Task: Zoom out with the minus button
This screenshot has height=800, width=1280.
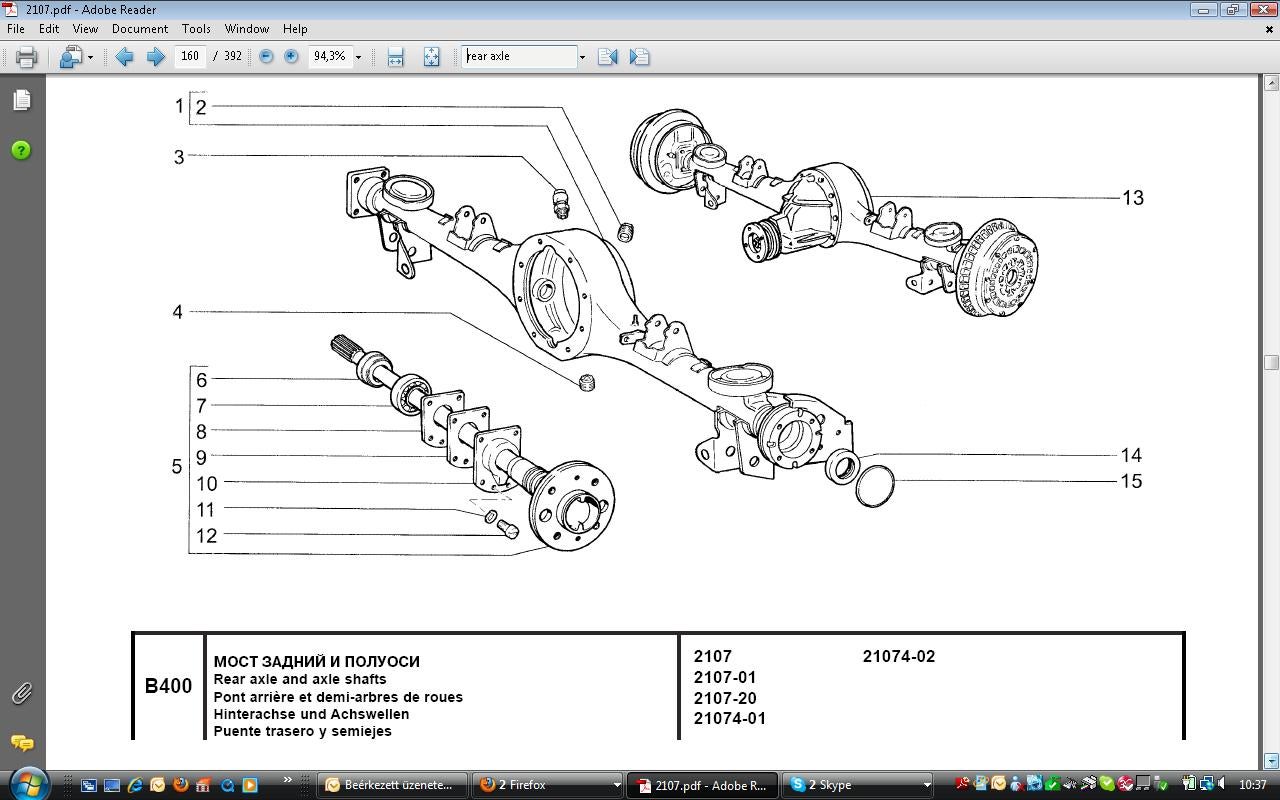Action: pos(266,57)
